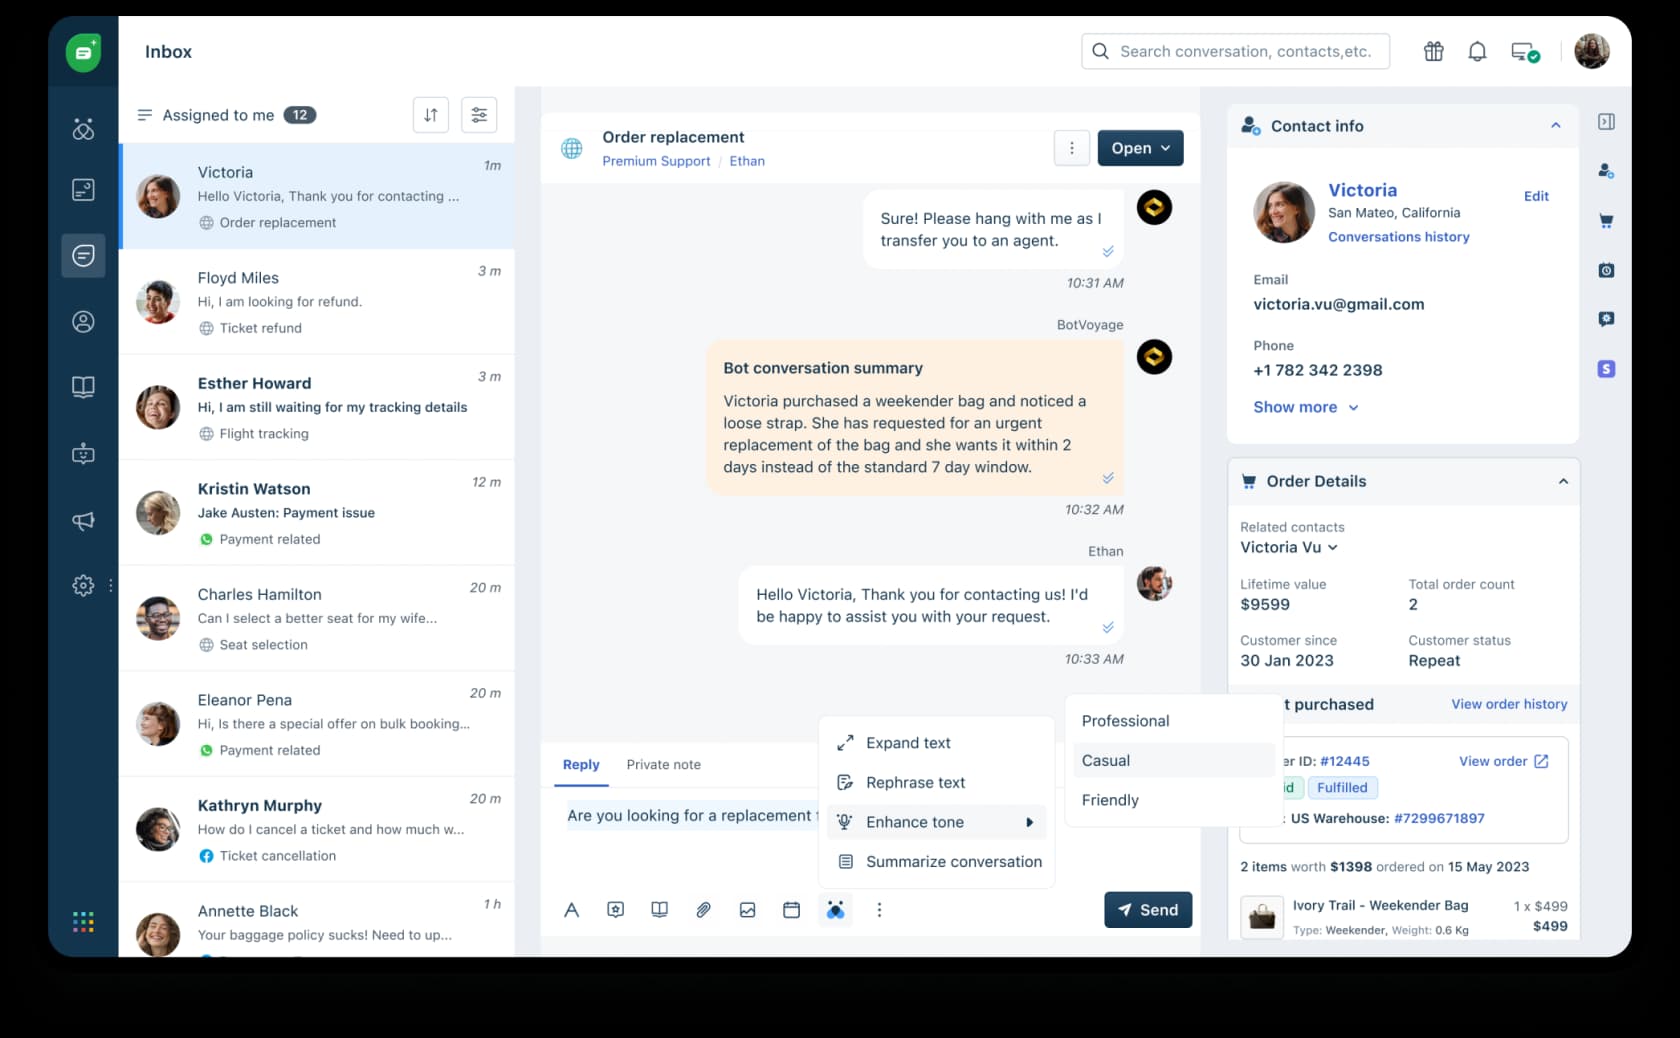Screen dimensions: 1680x1038
Task: Click the View order history link
Action: (1509, 704)
